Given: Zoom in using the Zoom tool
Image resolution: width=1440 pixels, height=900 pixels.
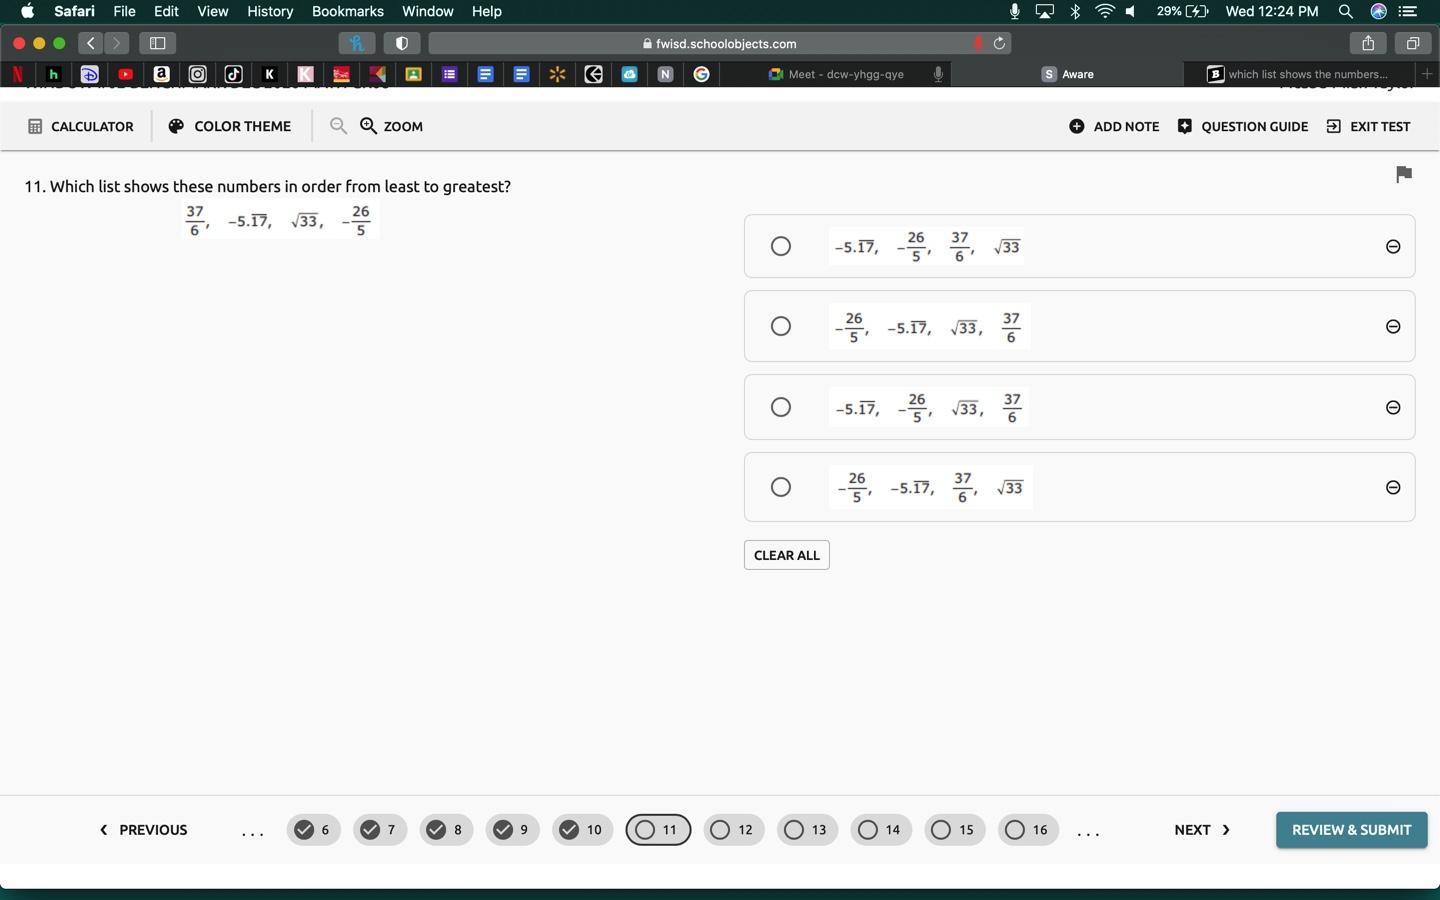Looking at the screenshot, I should (x=391, y=126).
